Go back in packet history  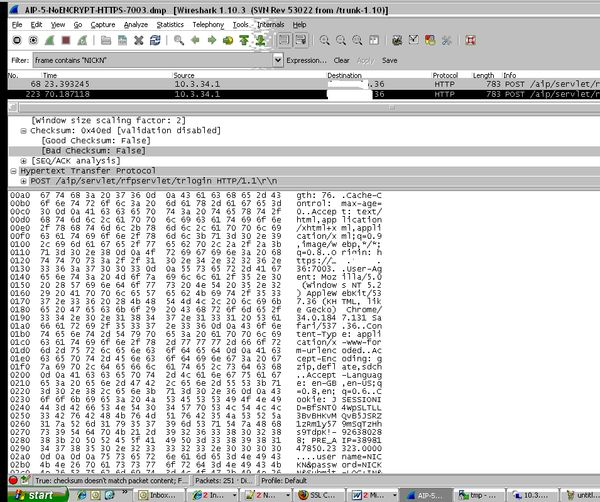pos(195,40)
